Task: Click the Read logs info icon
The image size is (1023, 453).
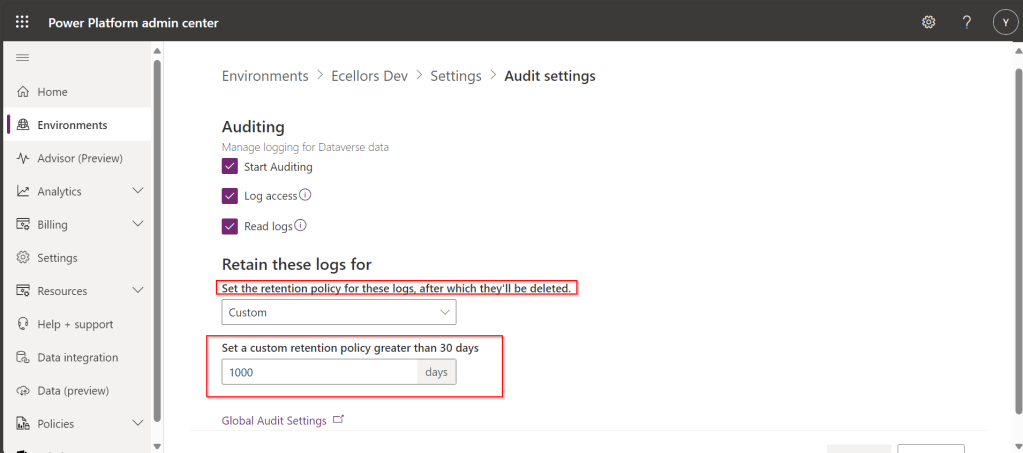Action: [x=300, y=226]
